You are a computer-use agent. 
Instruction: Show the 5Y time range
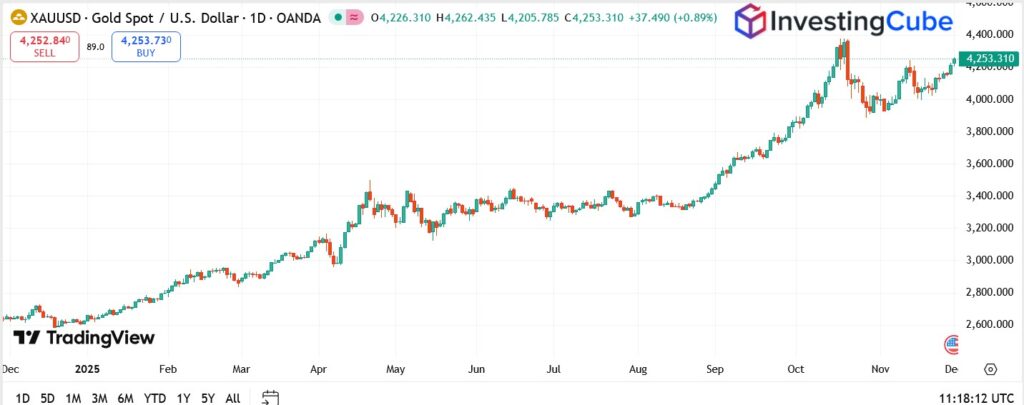(207, 398)
